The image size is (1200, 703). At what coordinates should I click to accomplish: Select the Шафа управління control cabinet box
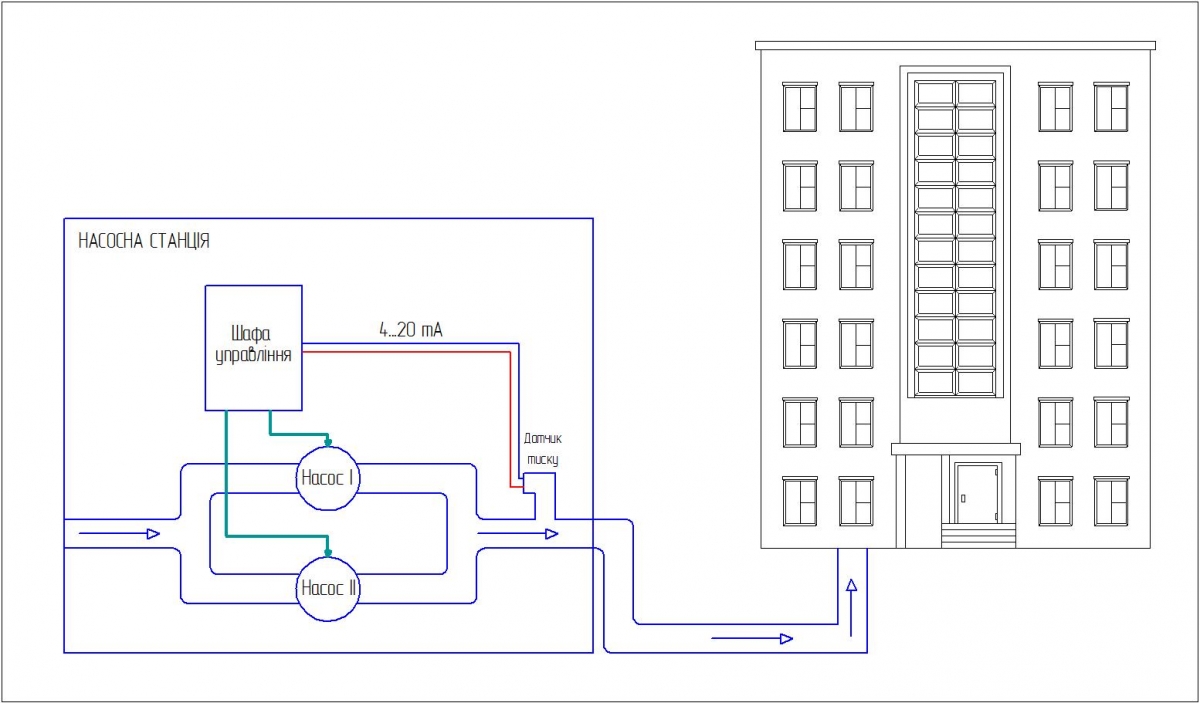(254, 347)
